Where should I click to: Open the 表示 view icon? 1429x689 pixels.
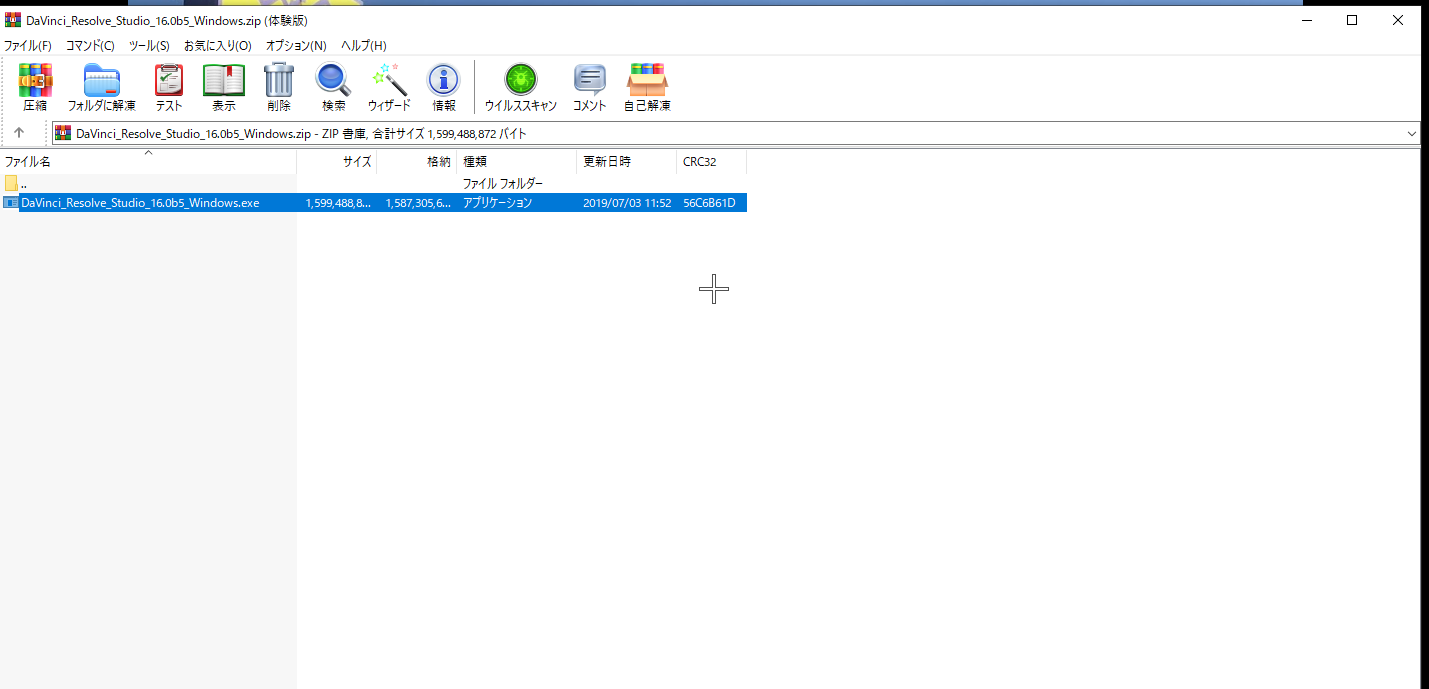[x=223, y=86]
